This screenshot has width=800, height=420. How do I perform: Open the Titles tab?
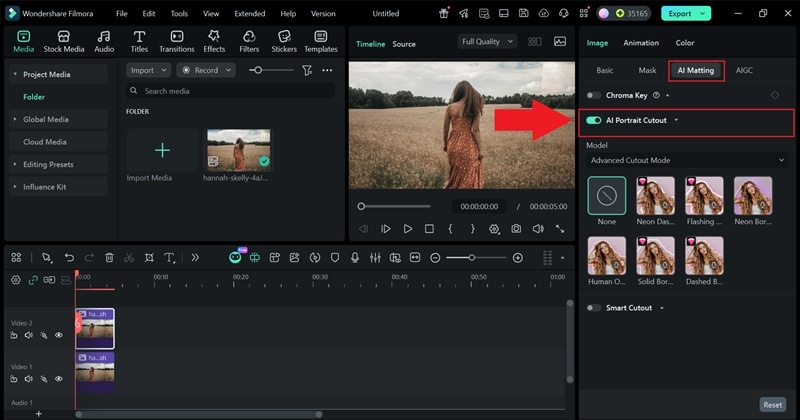pos(139,41)
